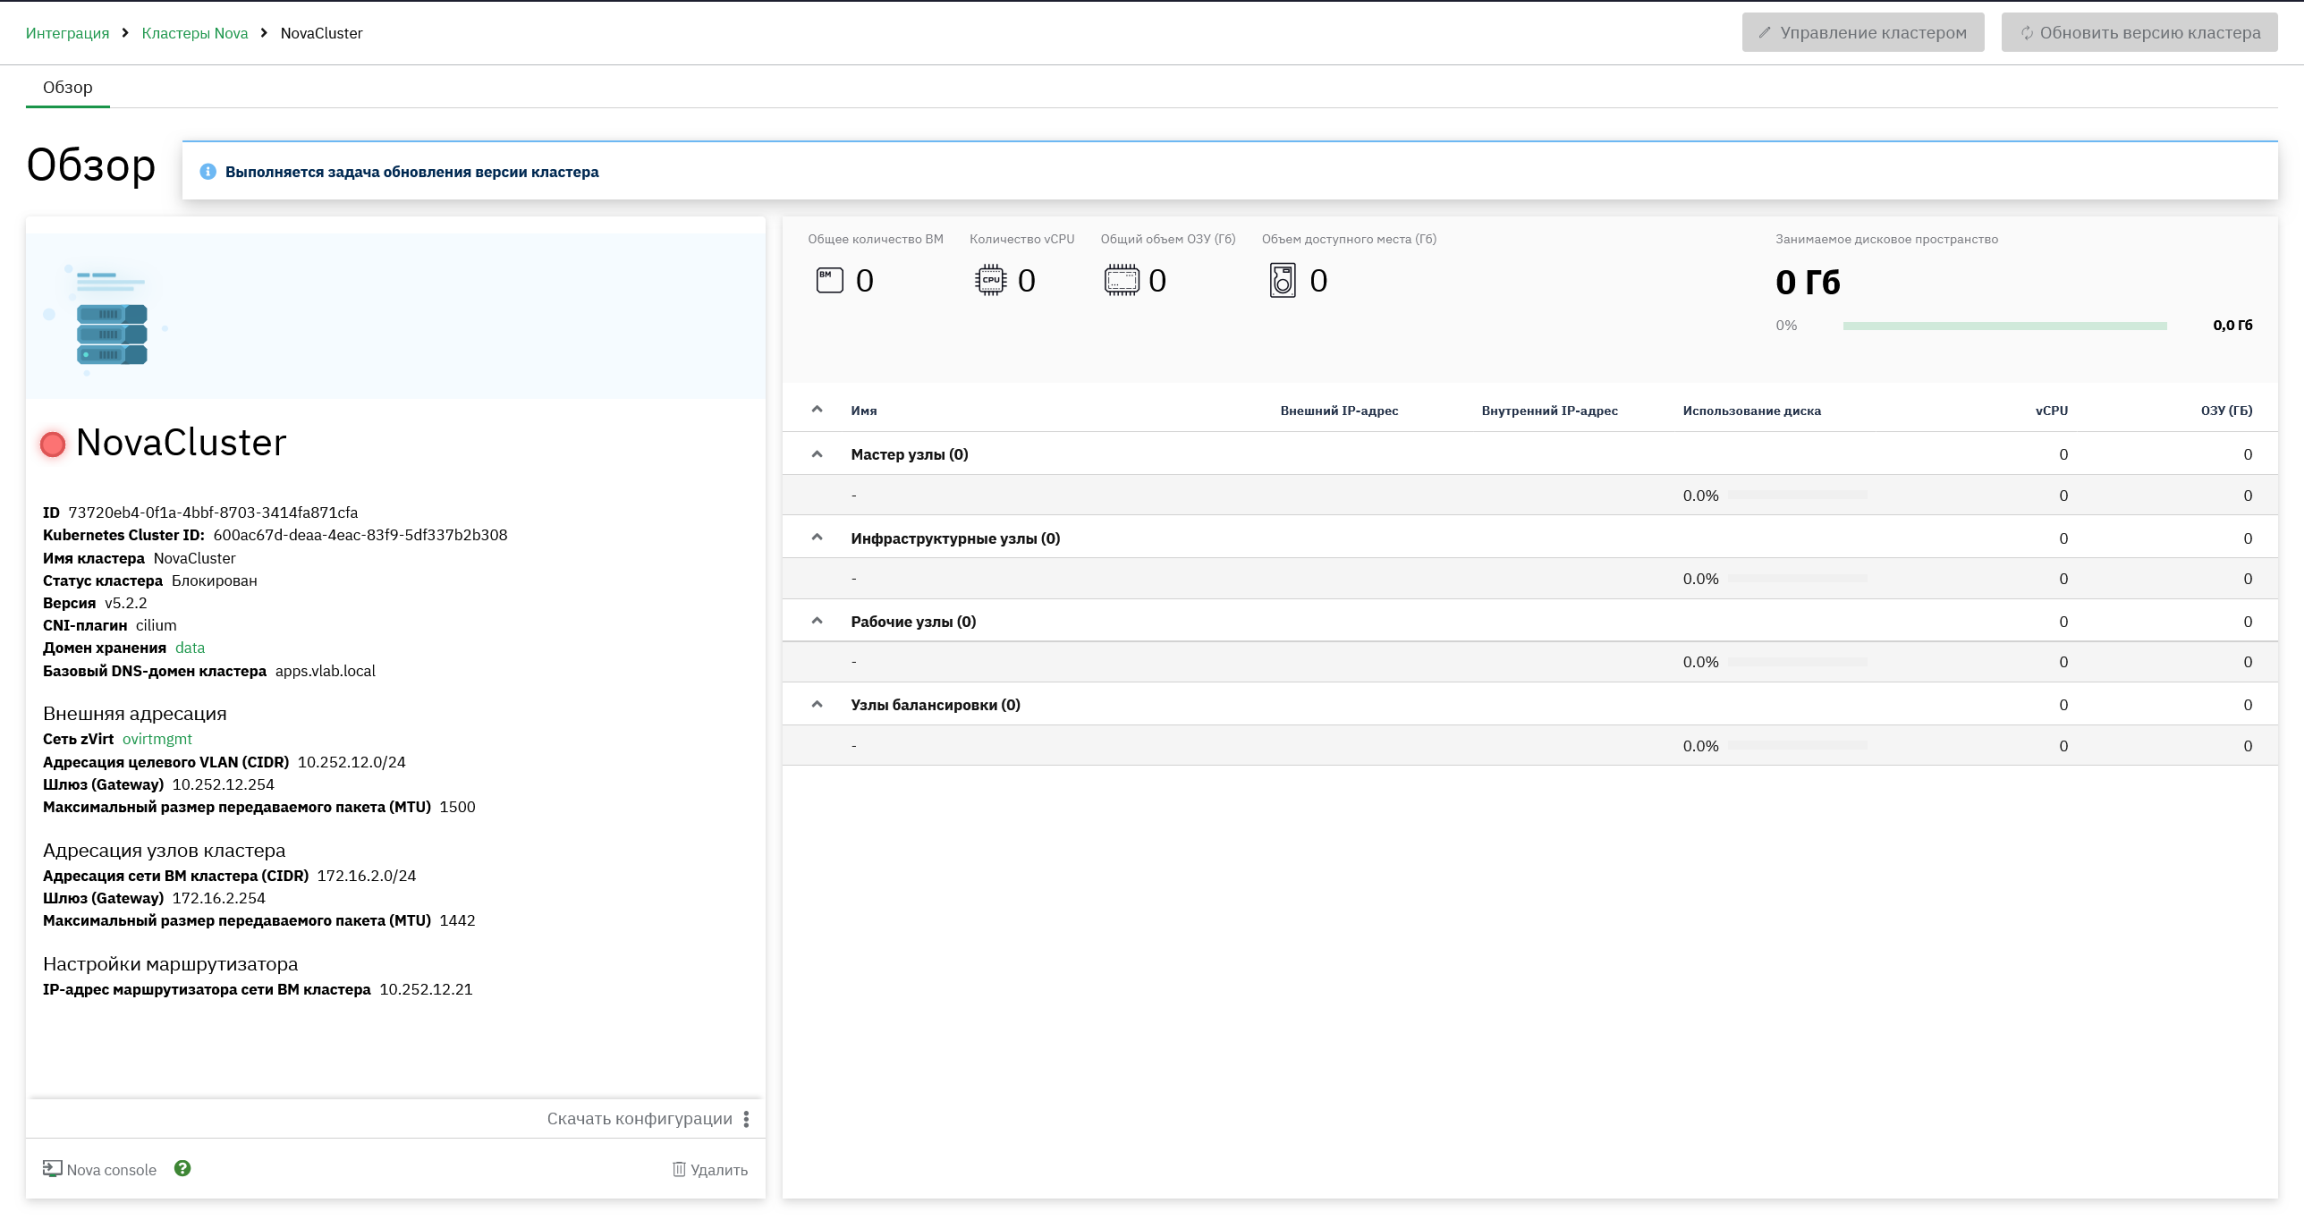Screen dimensions: 2304x1220
Task: Click Скачать конфигурации
Action: (639, 1119)
